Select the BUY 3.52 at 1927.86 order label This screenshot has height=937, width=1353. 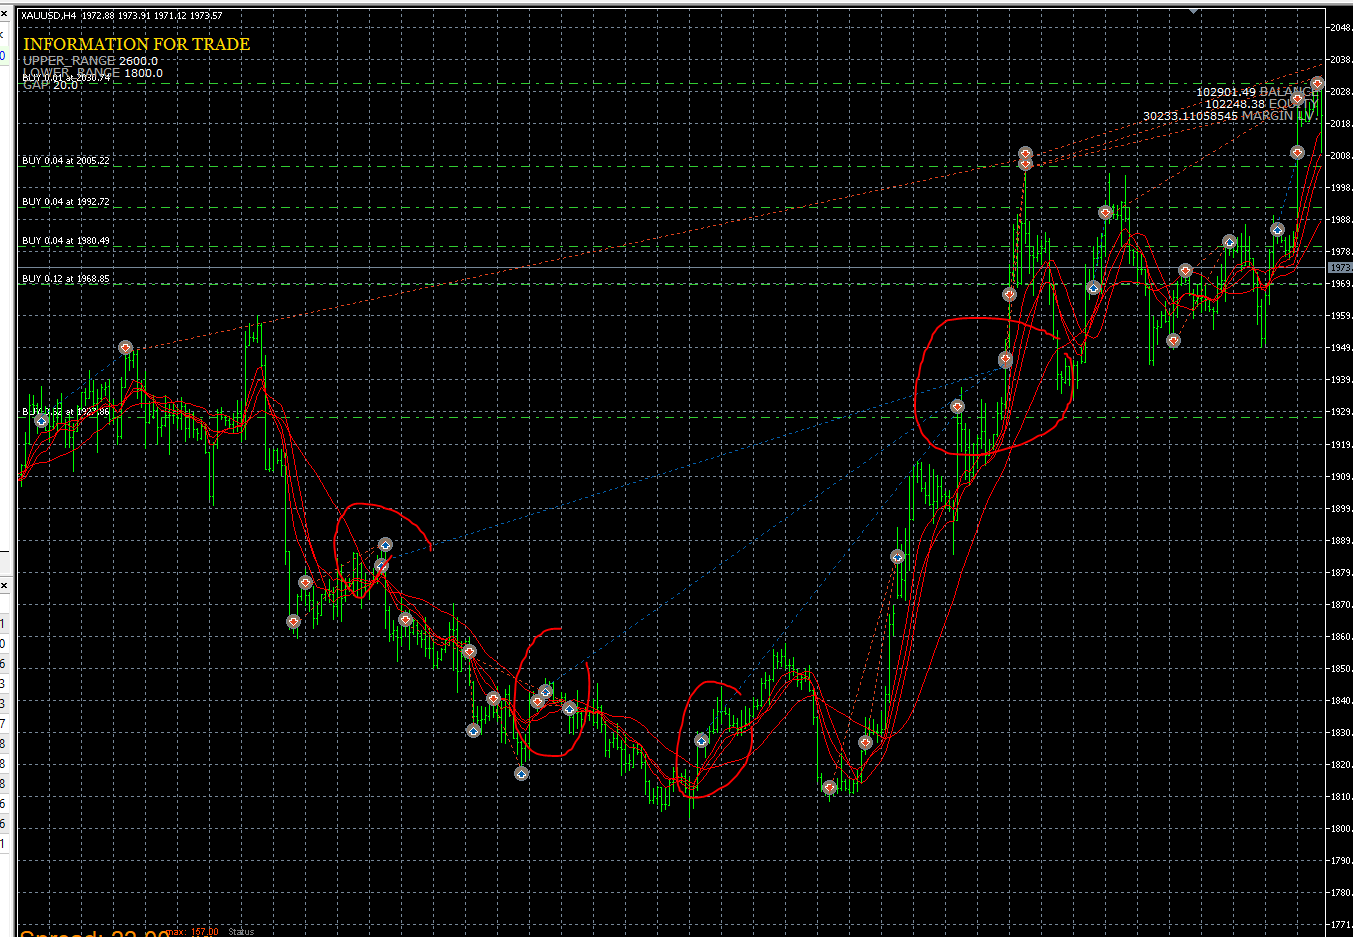pyautogui.click(x=66, y=412)
